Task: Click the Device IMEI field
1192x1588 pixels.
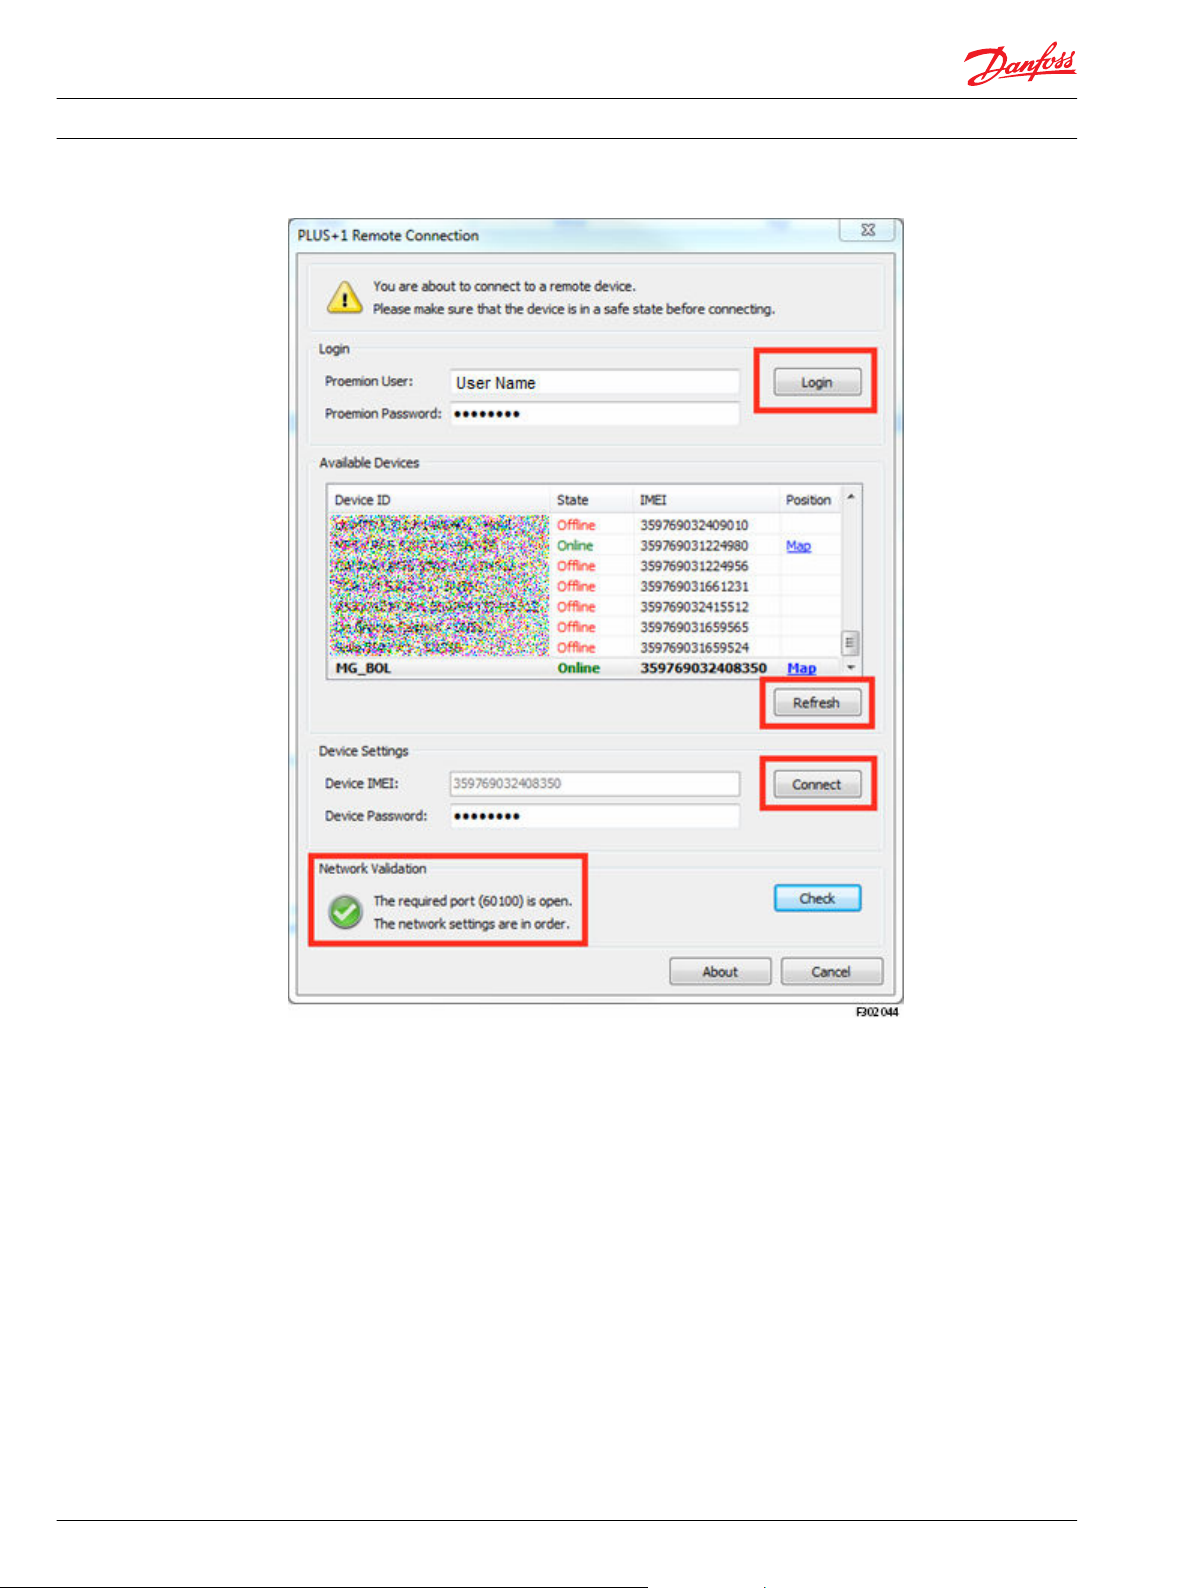Action: pos(594,783)
